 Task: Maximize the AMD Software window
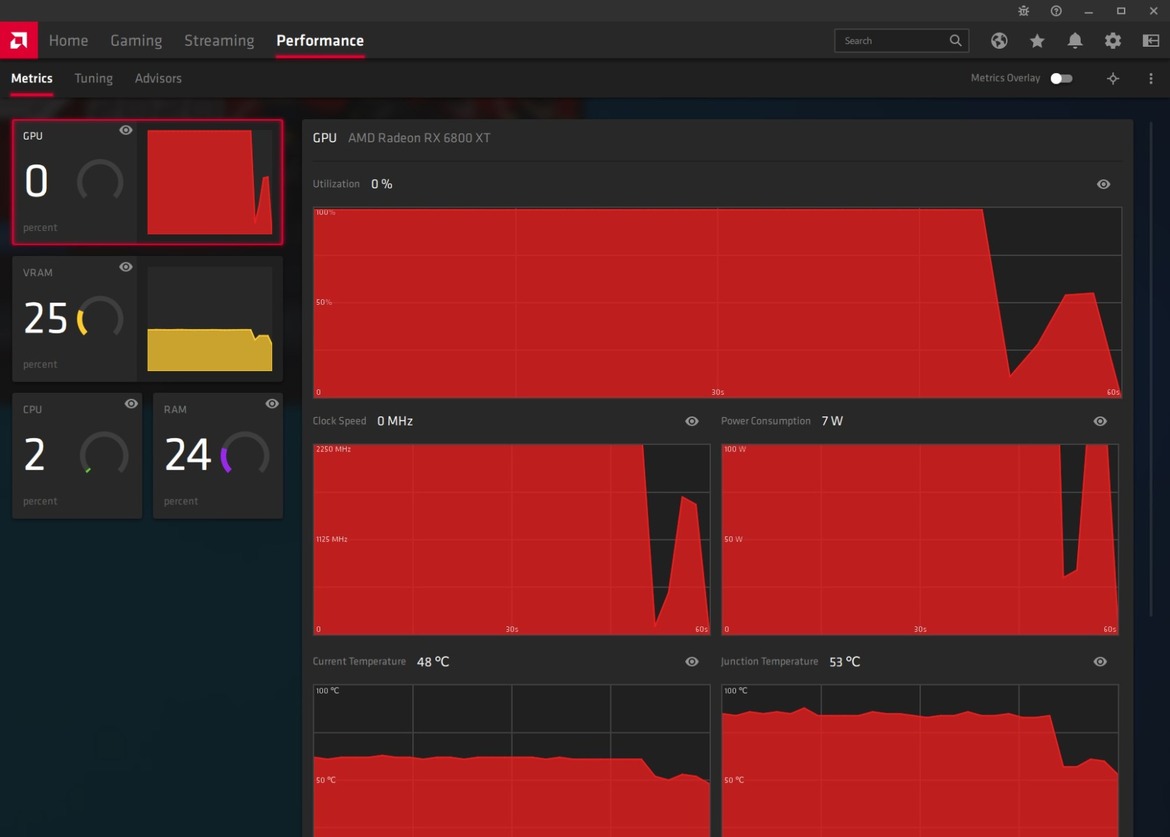point(1121,11)
